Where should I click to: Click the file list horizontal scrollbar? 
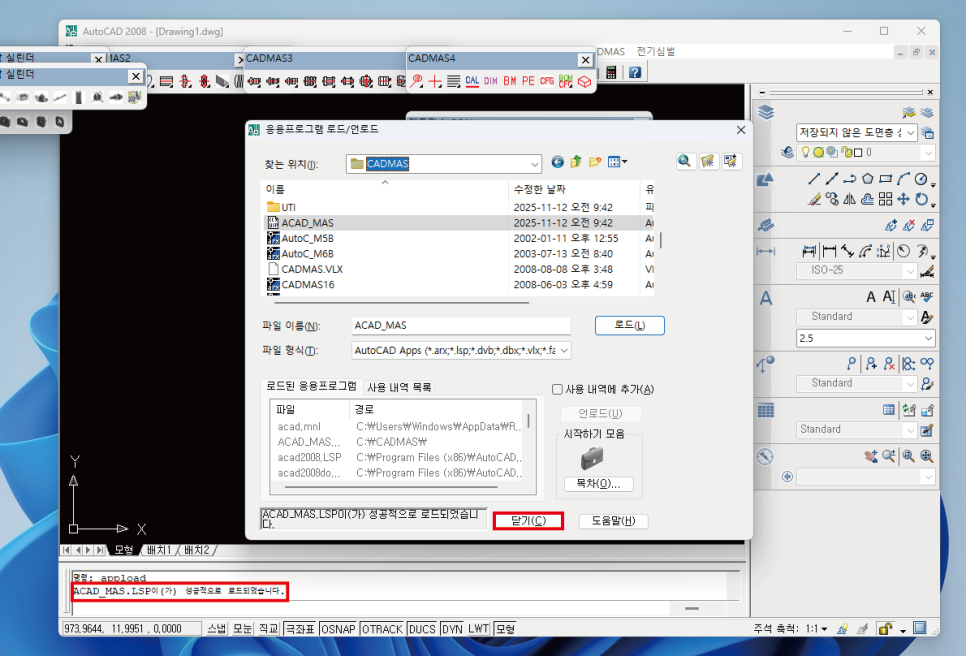coord(402,302)
